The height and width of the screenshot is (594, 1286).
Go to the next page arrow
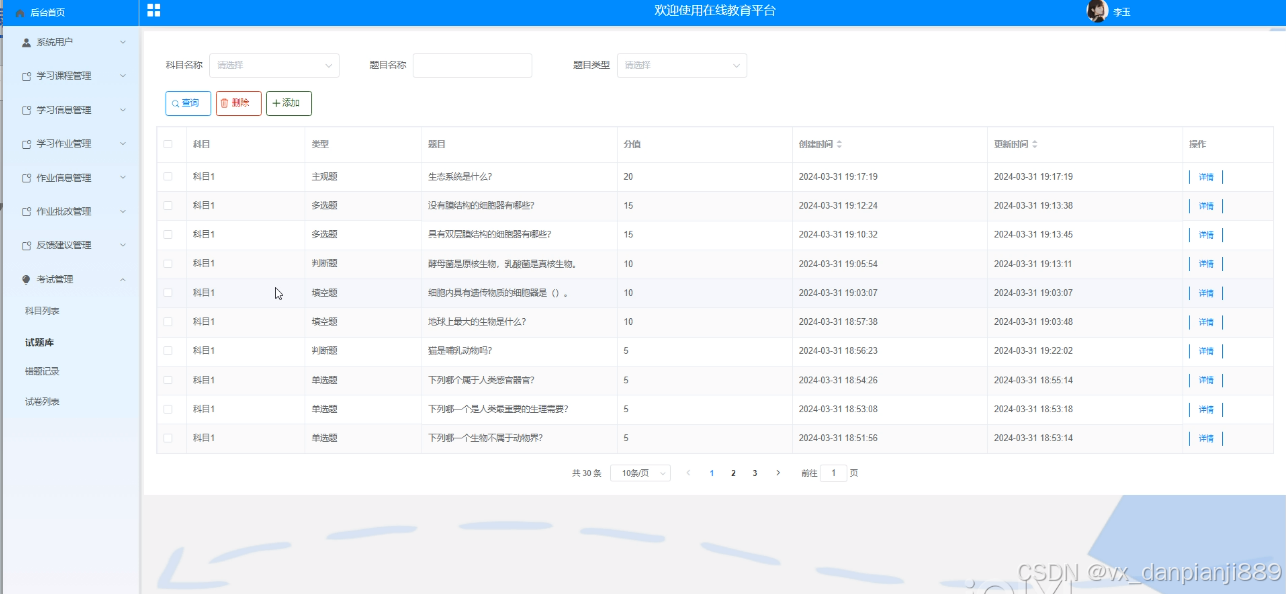pyautogui.click(x=778, y=473)
